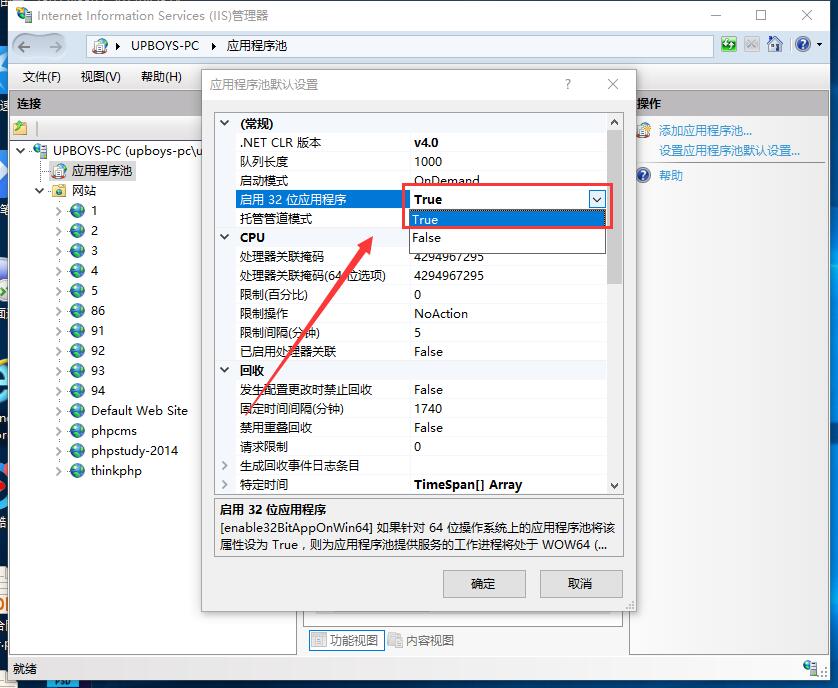Image resolution: width=838 pixels, height=688 pixels.
Task: Switch to the 内容视图 tab
Action: [x=421, y=640]
